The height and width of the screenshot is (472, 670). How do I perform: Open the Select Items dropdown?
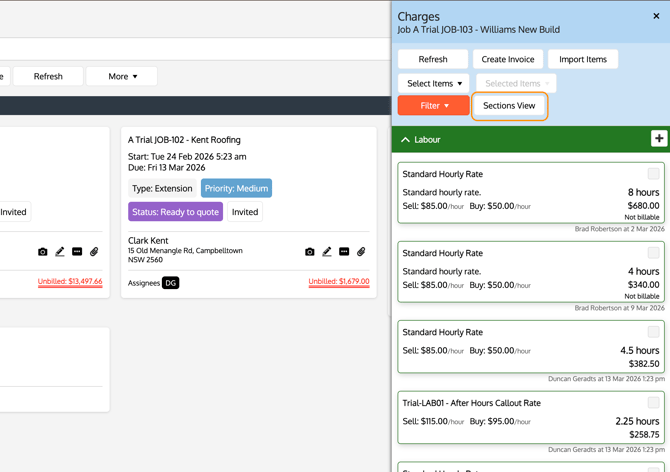433,83
